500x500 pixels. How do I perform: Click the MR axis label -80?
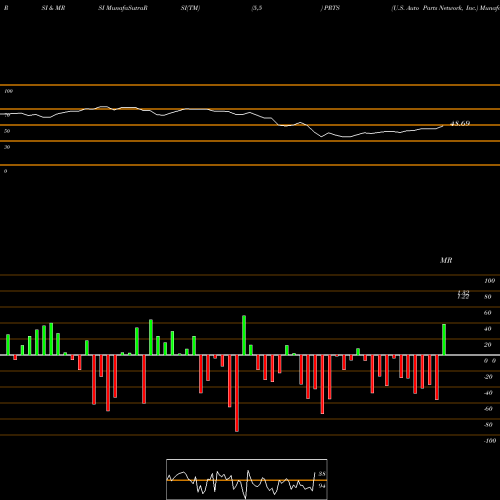click(488, 425)
